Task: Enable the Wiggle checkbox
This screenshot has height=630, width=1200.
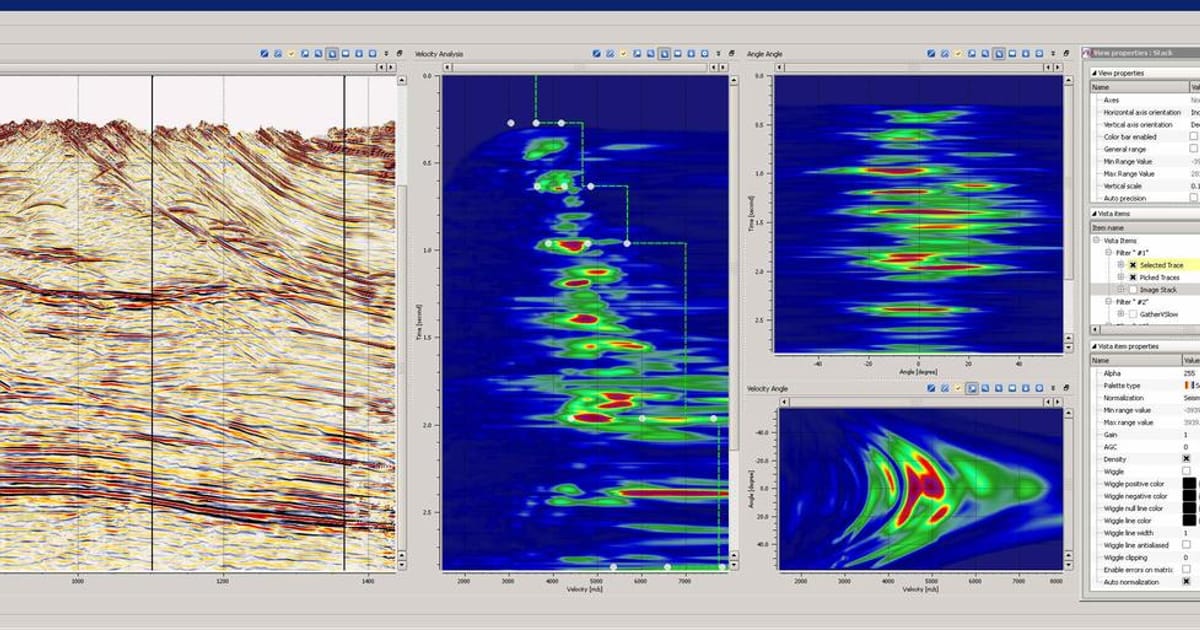Action: 1187,470
